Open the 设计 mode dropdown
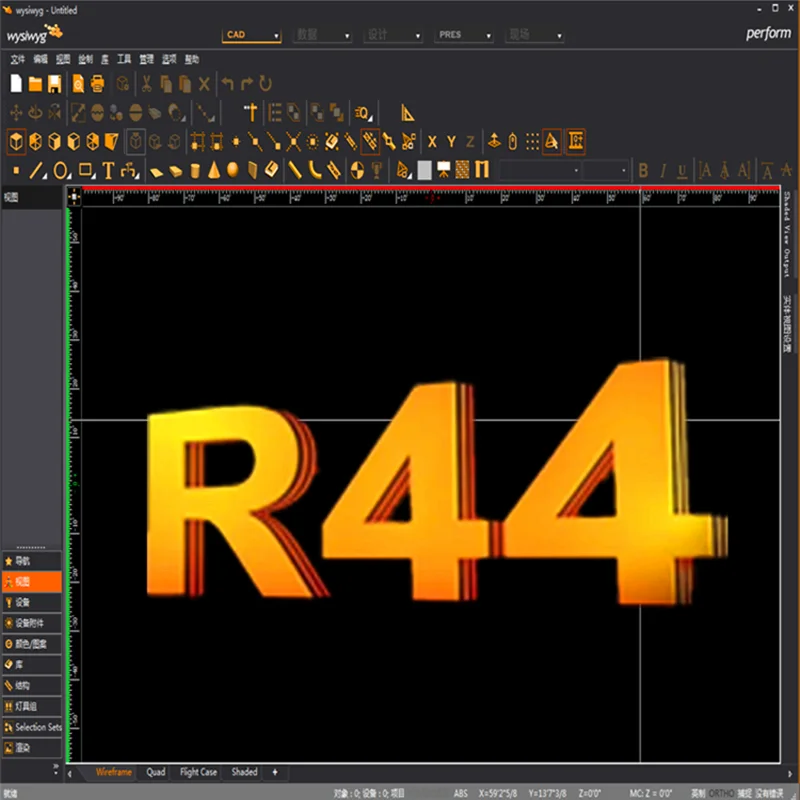The width and height of the screenshot is (800, 800). [393, 35]
